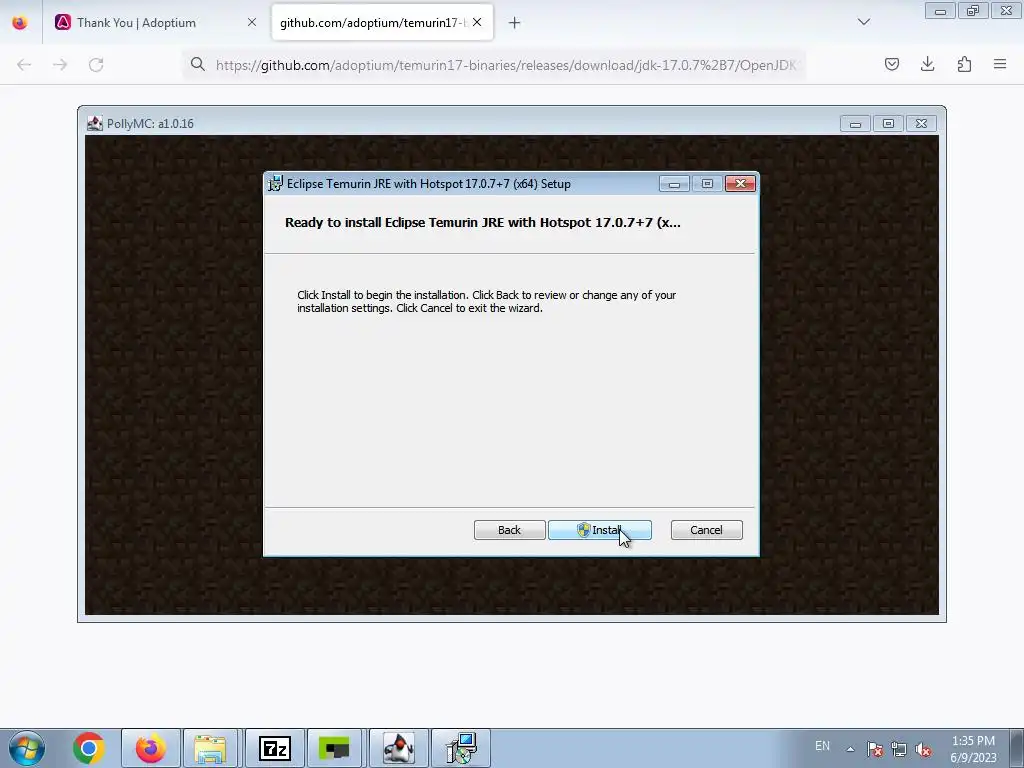This screenshot has width=1024, height=768.
Task: Click the muted volume tray icon
Action: click(x=923, y=749)
